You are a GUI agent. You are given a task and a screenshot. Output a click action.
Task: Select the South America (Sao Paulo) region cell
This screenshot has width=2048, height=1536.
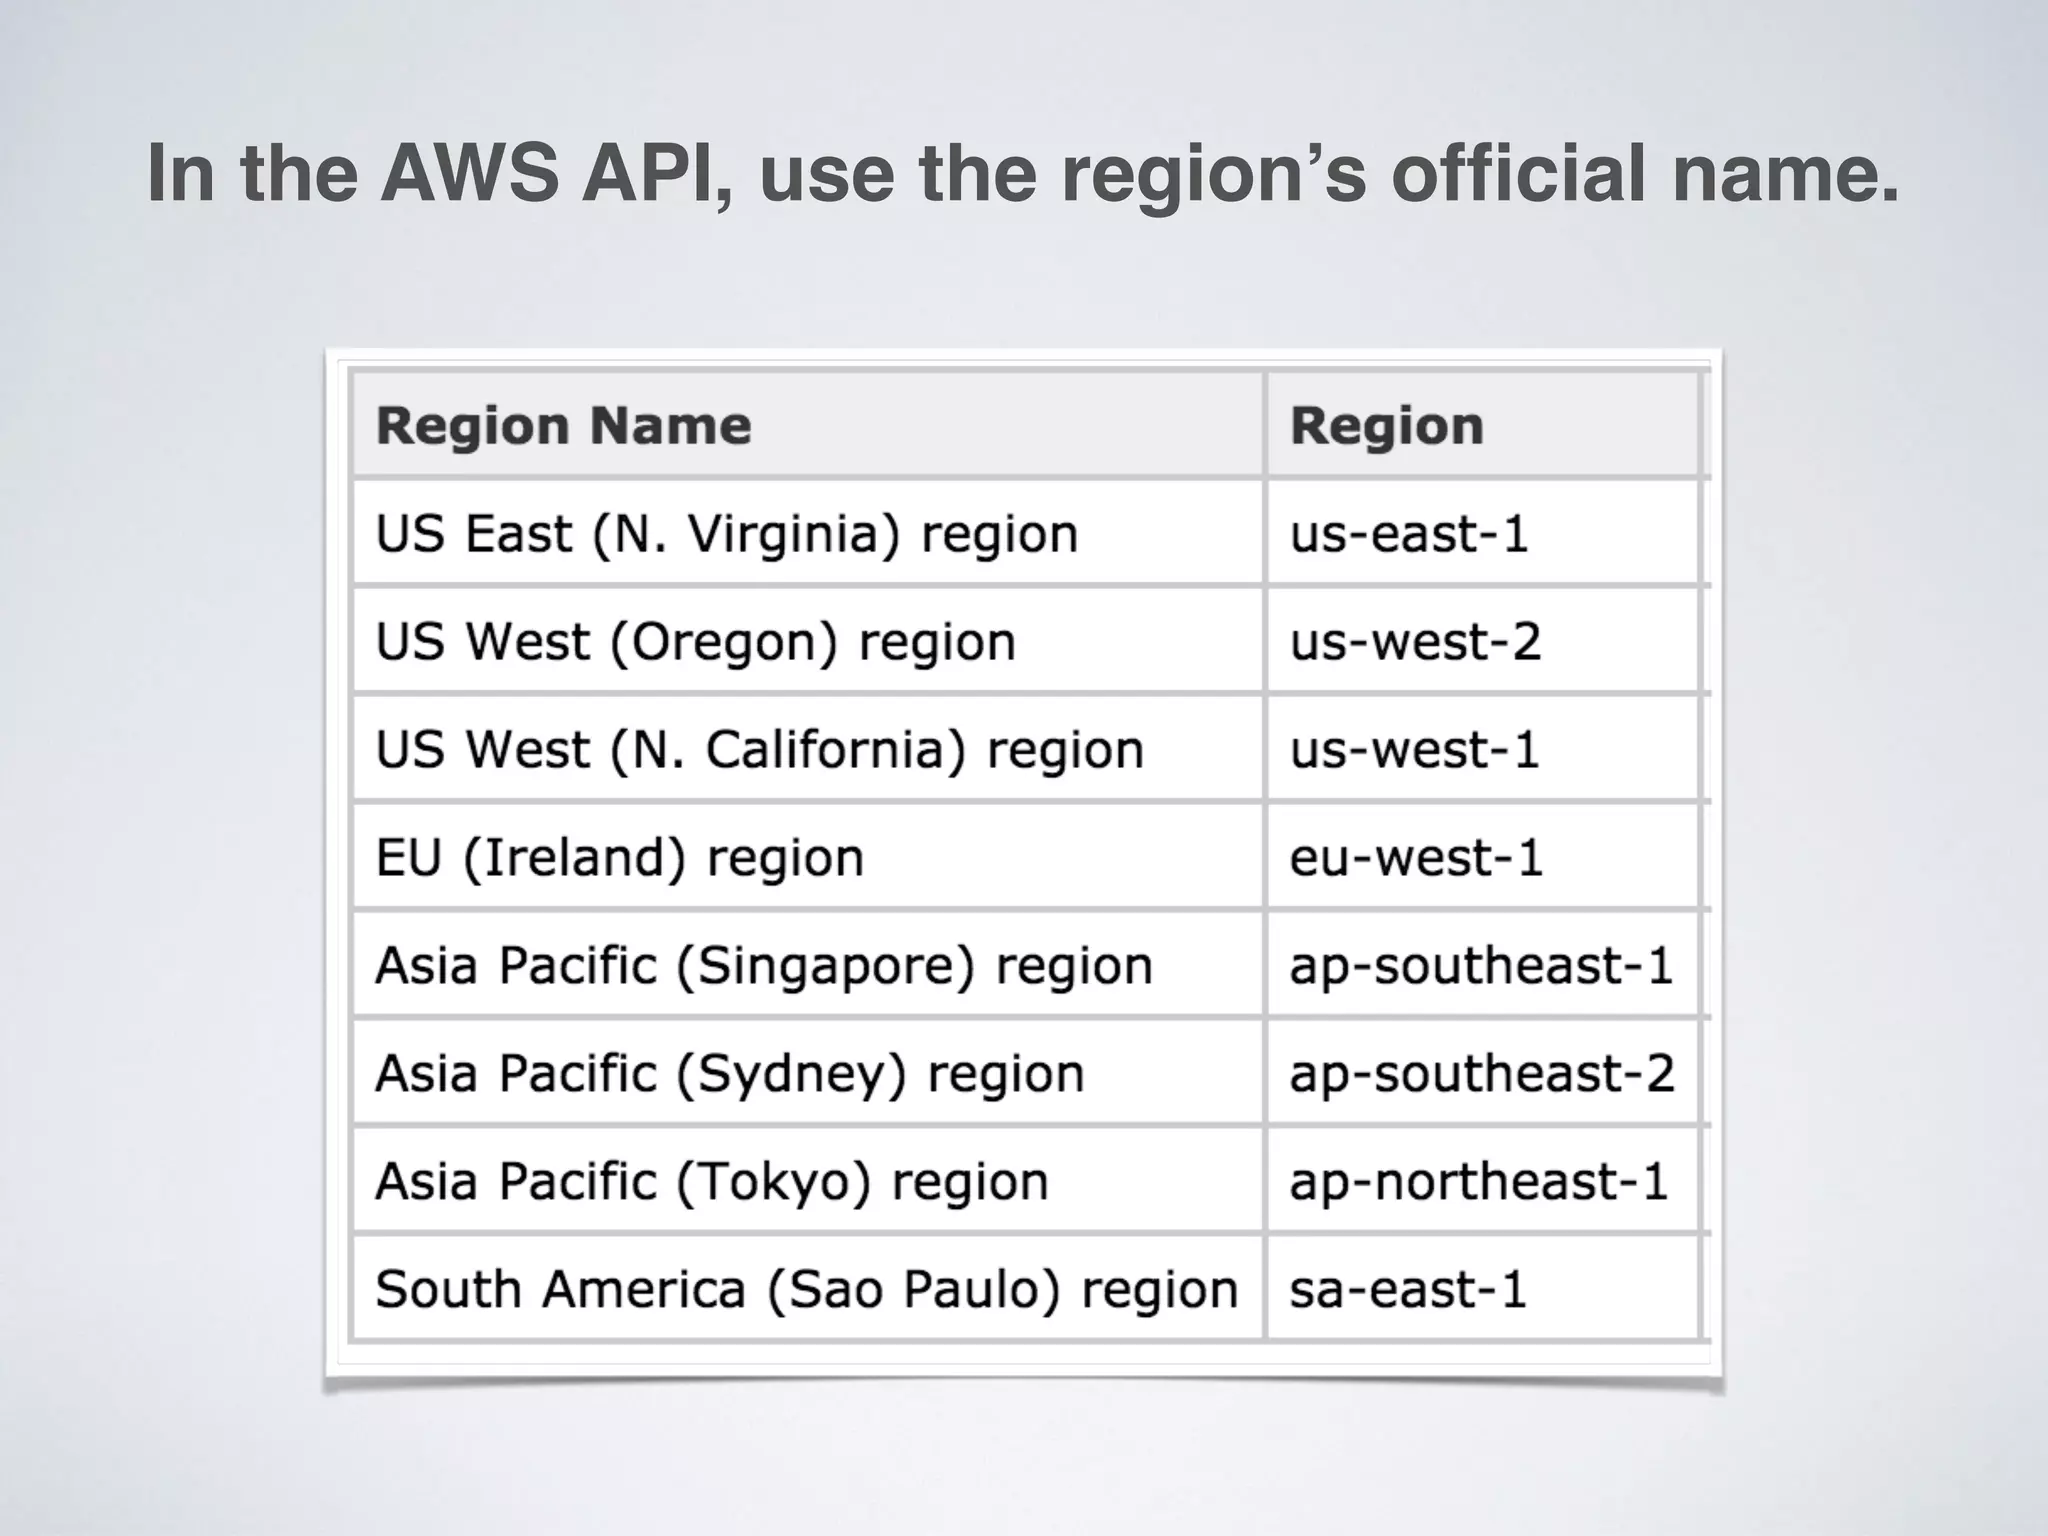[806, 1289]
